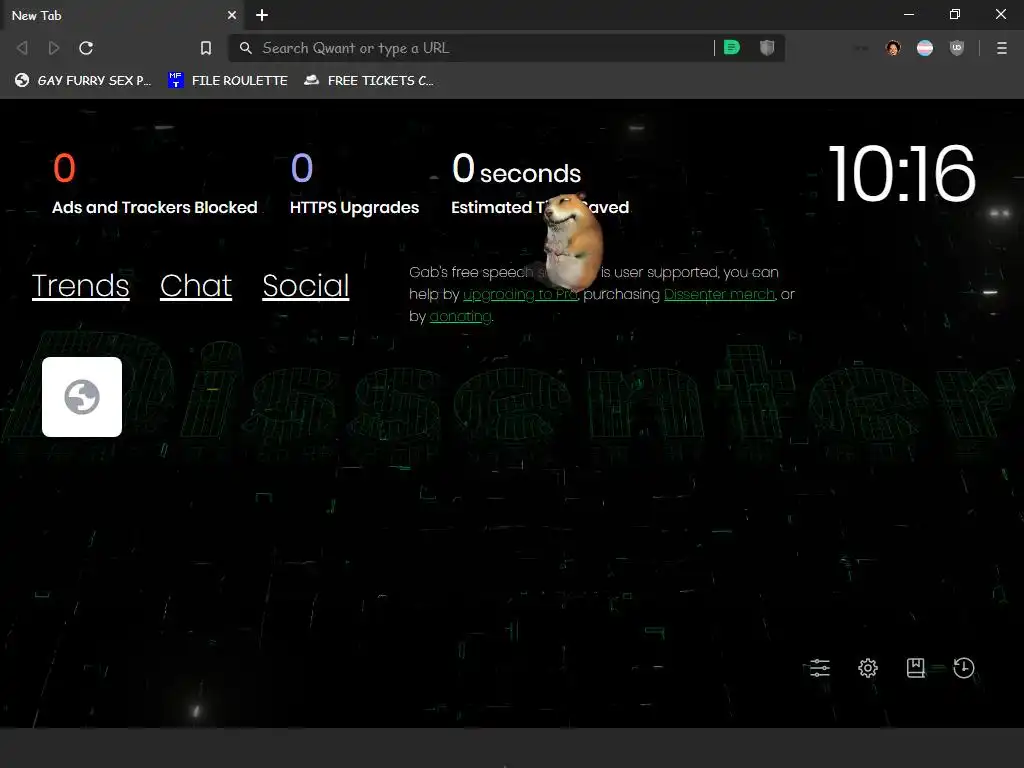1024x768 pixels.
Task: Go forward with the forward arrow
Action: coord(54,48)
